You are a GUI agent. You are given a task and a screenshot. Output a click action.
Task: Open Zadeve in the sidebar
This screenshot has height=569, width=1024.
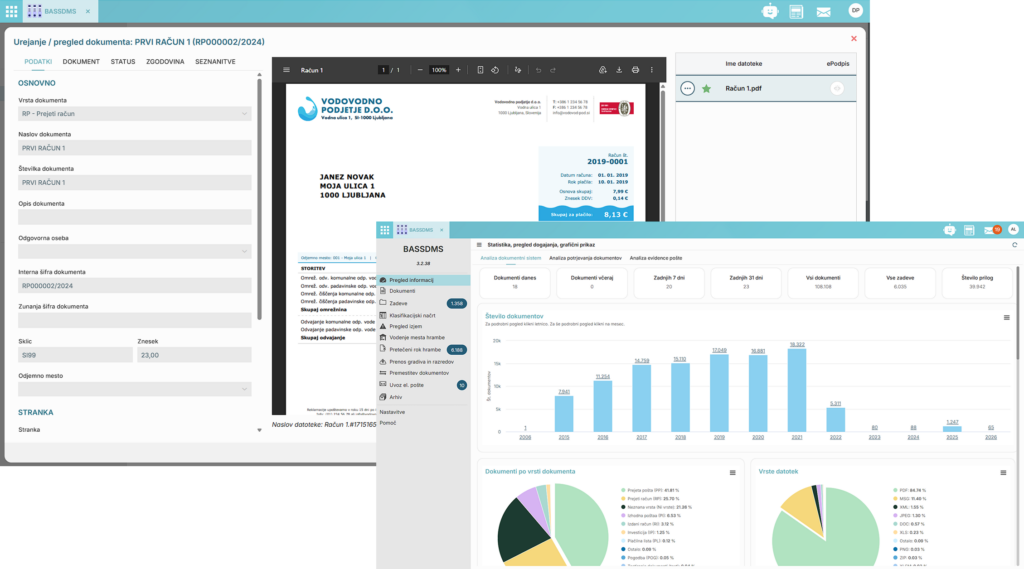(396, 303)
